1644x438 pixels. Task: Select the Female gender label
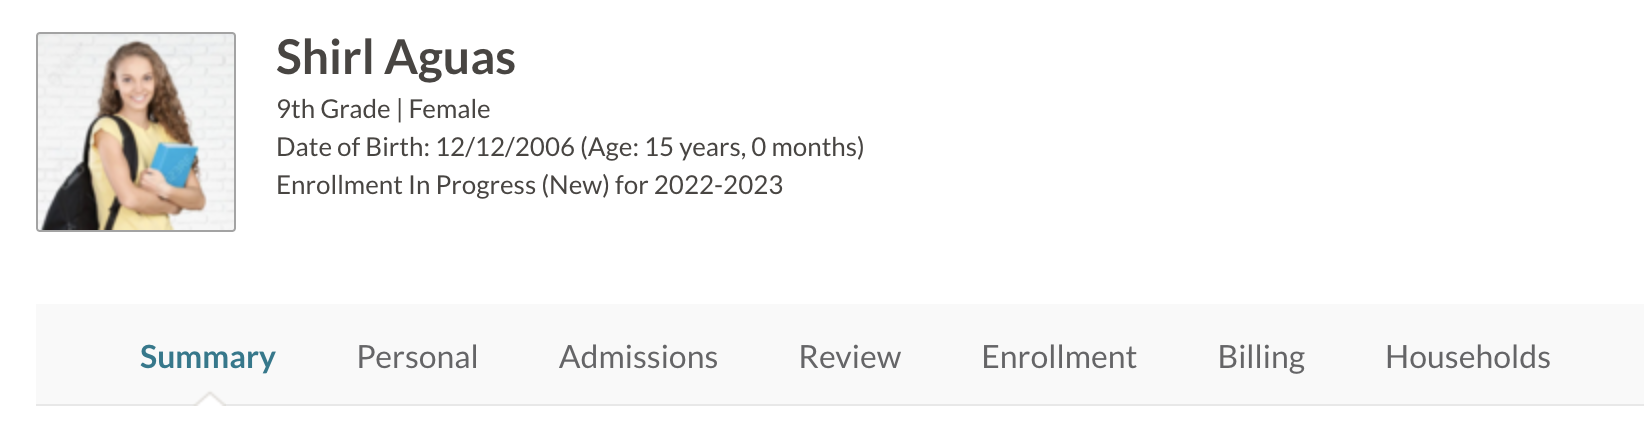(449, 109)
